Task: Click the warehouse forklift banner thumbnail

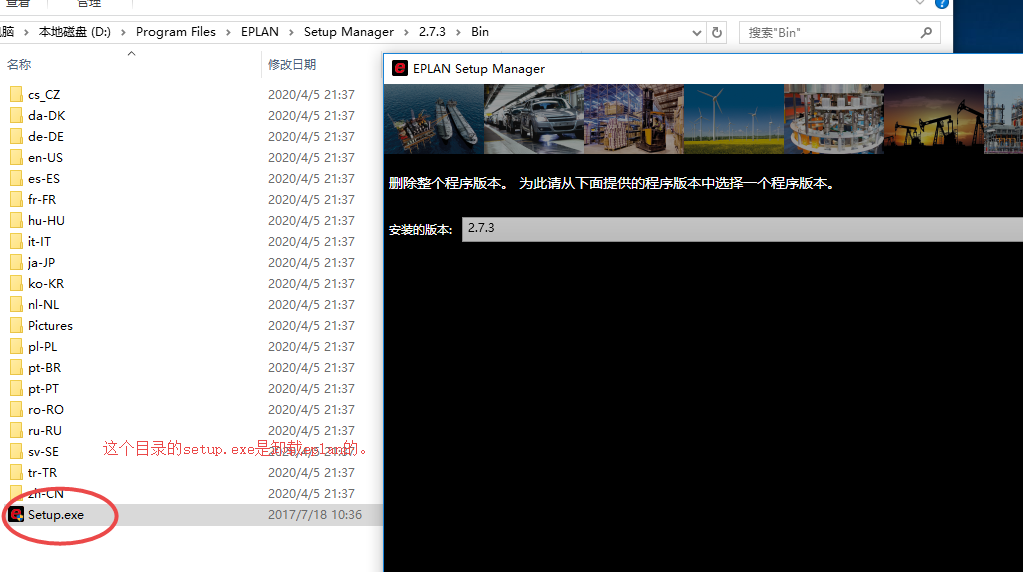Action: [634, 119]
